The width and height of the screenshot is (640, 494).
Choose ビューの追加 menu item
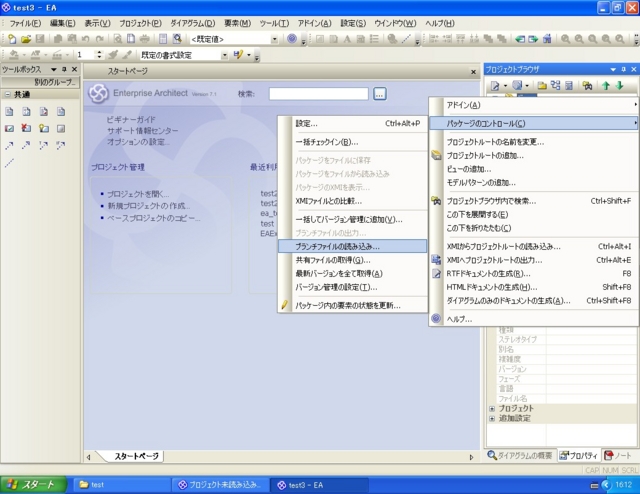point(534,169)
